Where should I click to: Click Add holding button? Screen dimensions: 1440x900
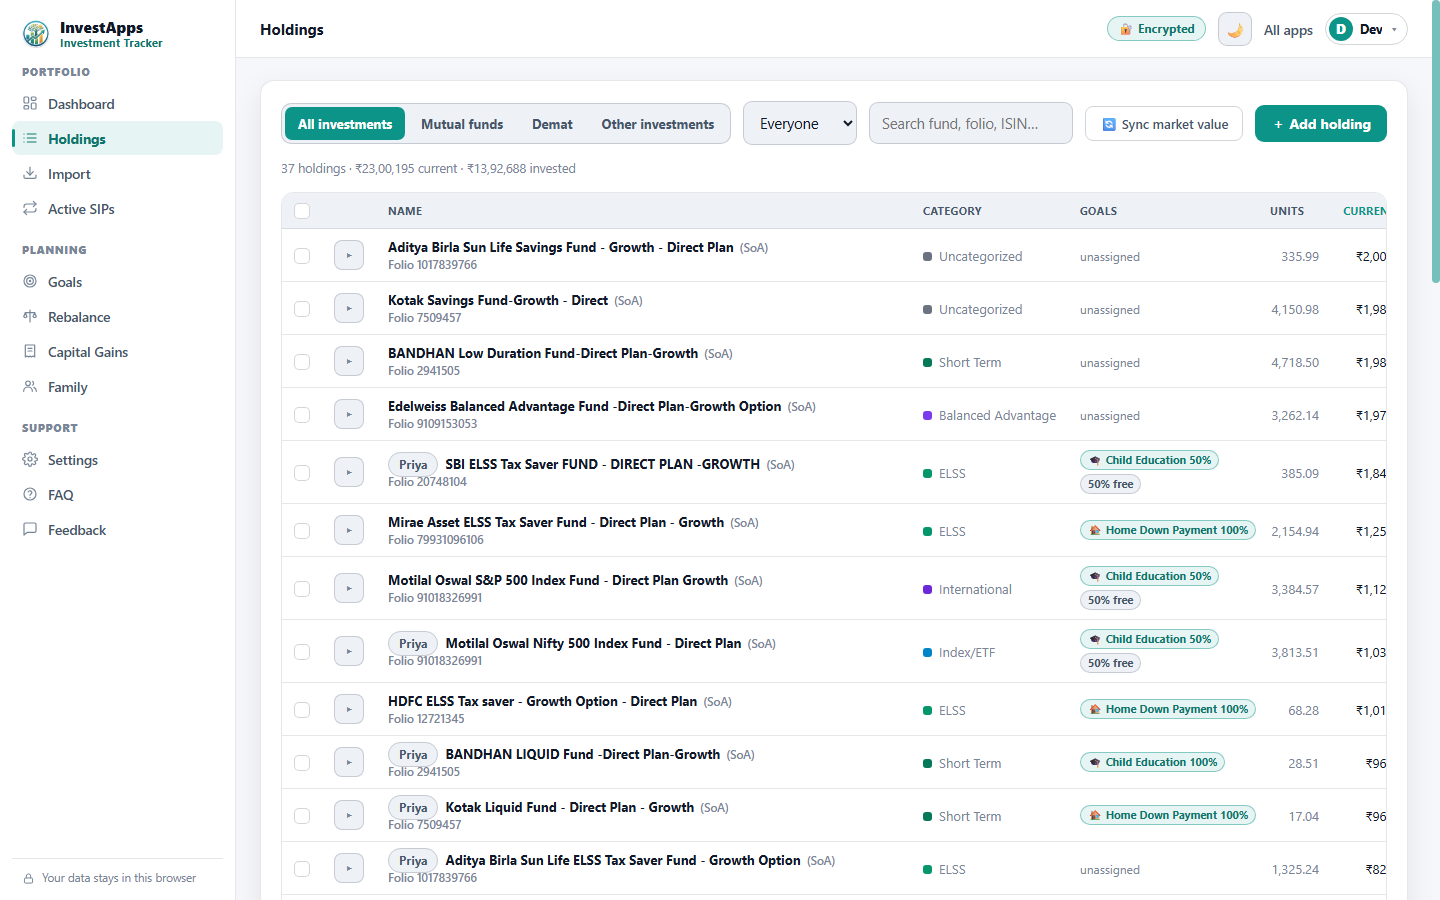click(x=1321, y=124)
